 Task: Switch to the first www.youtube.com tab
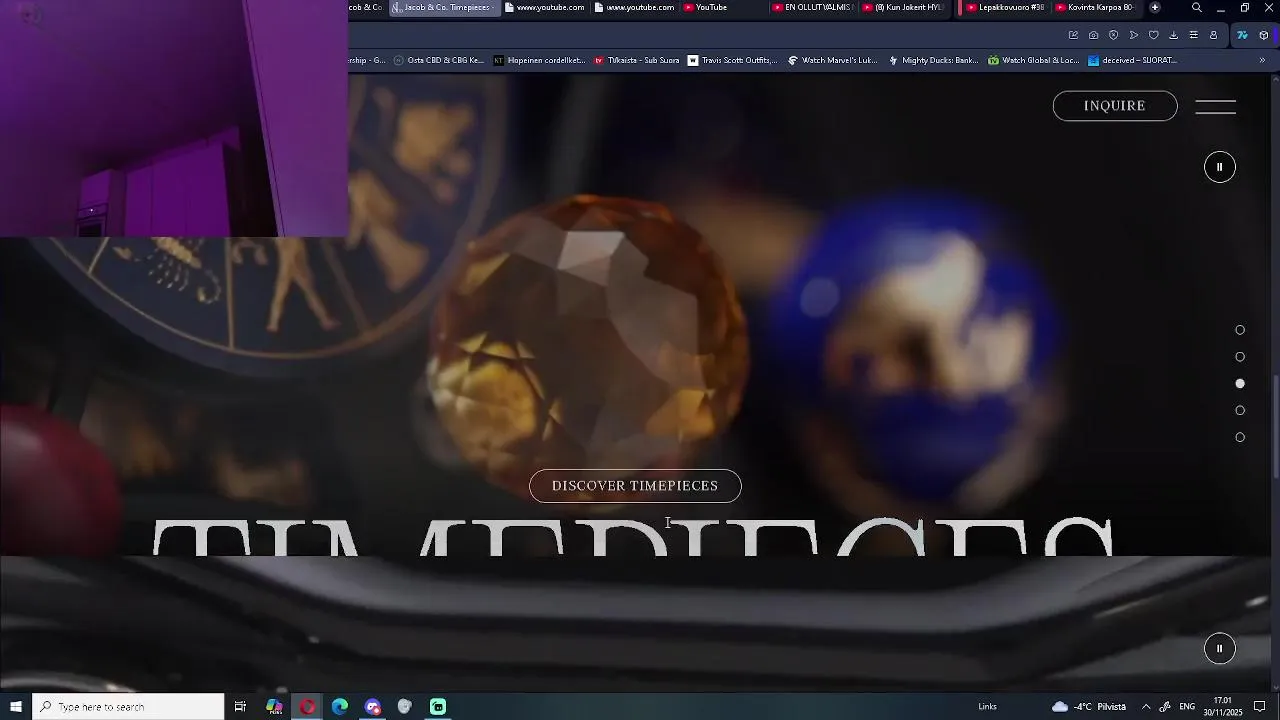(544, 7)
